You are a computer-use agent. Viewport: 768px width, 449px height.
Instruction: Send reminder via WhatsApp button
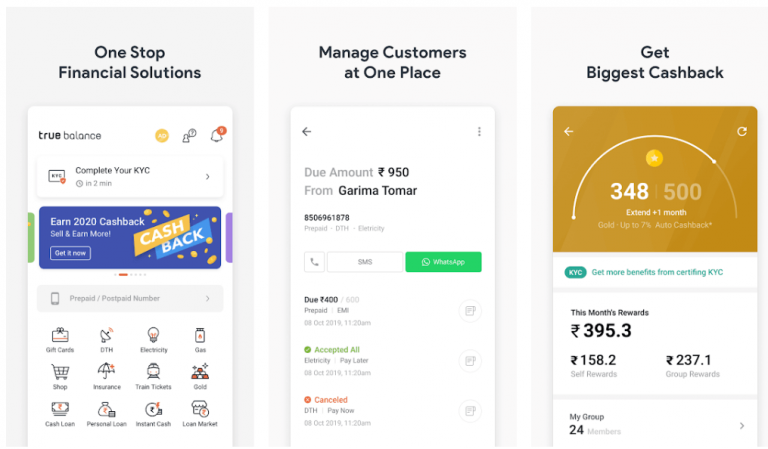443,262
